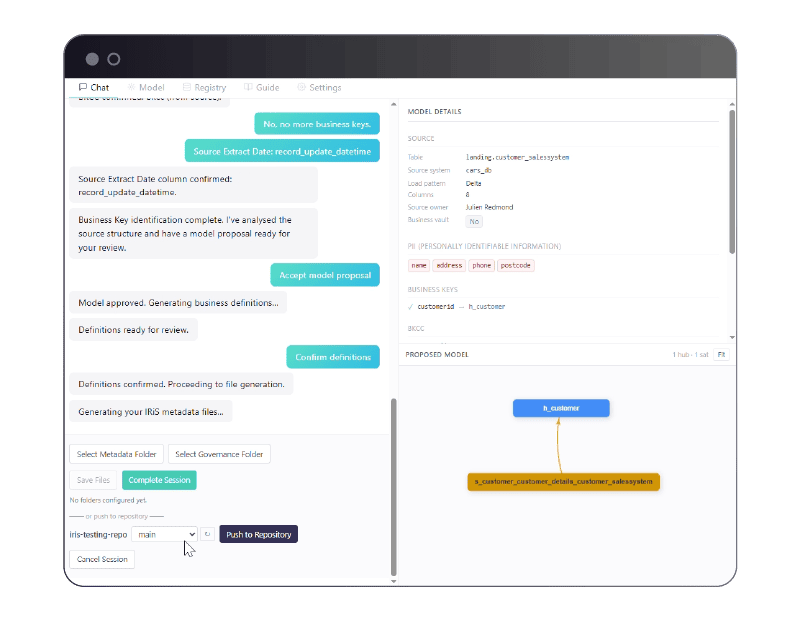Click the landing.customer_salessystem table value
The width and height of the screenshot is (801, 622).
(x=517, y=157)
